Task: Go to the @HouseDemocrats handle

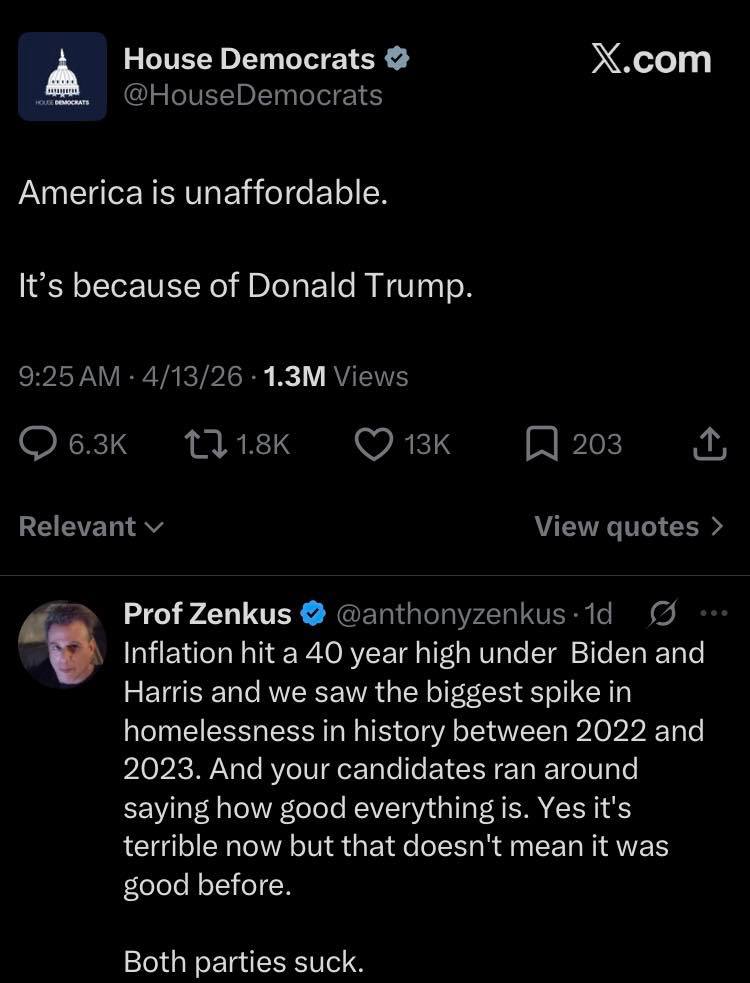Action: [252, 95]
